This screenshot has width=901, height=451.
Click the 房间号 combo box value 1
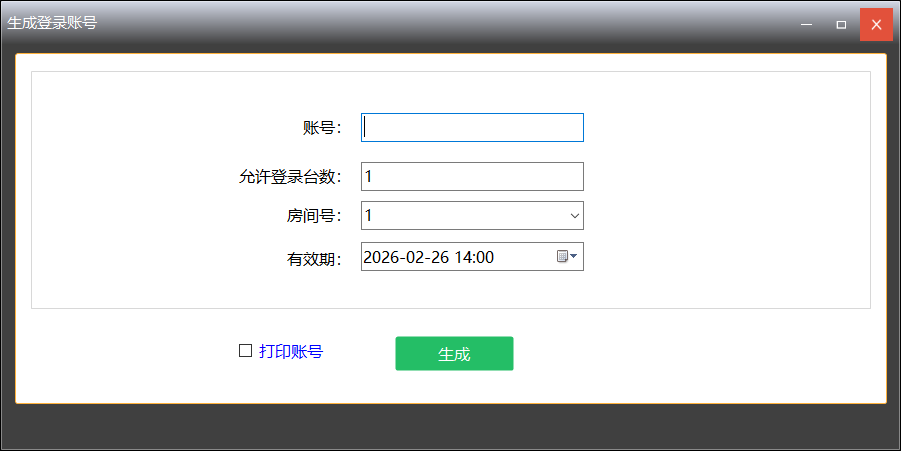click(x=460, y=216)
